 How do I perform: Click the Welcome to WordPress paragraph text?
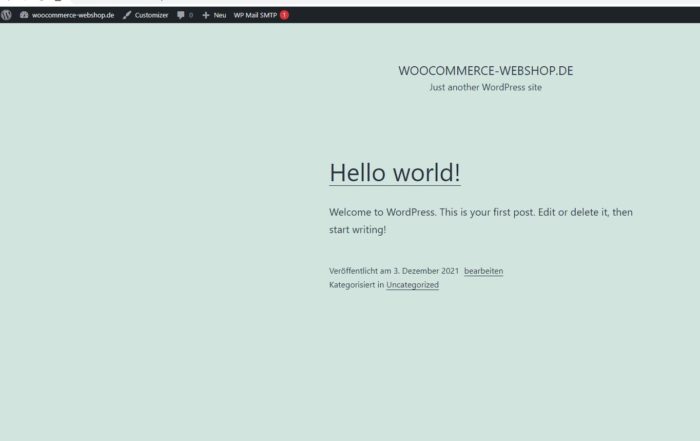481,221
